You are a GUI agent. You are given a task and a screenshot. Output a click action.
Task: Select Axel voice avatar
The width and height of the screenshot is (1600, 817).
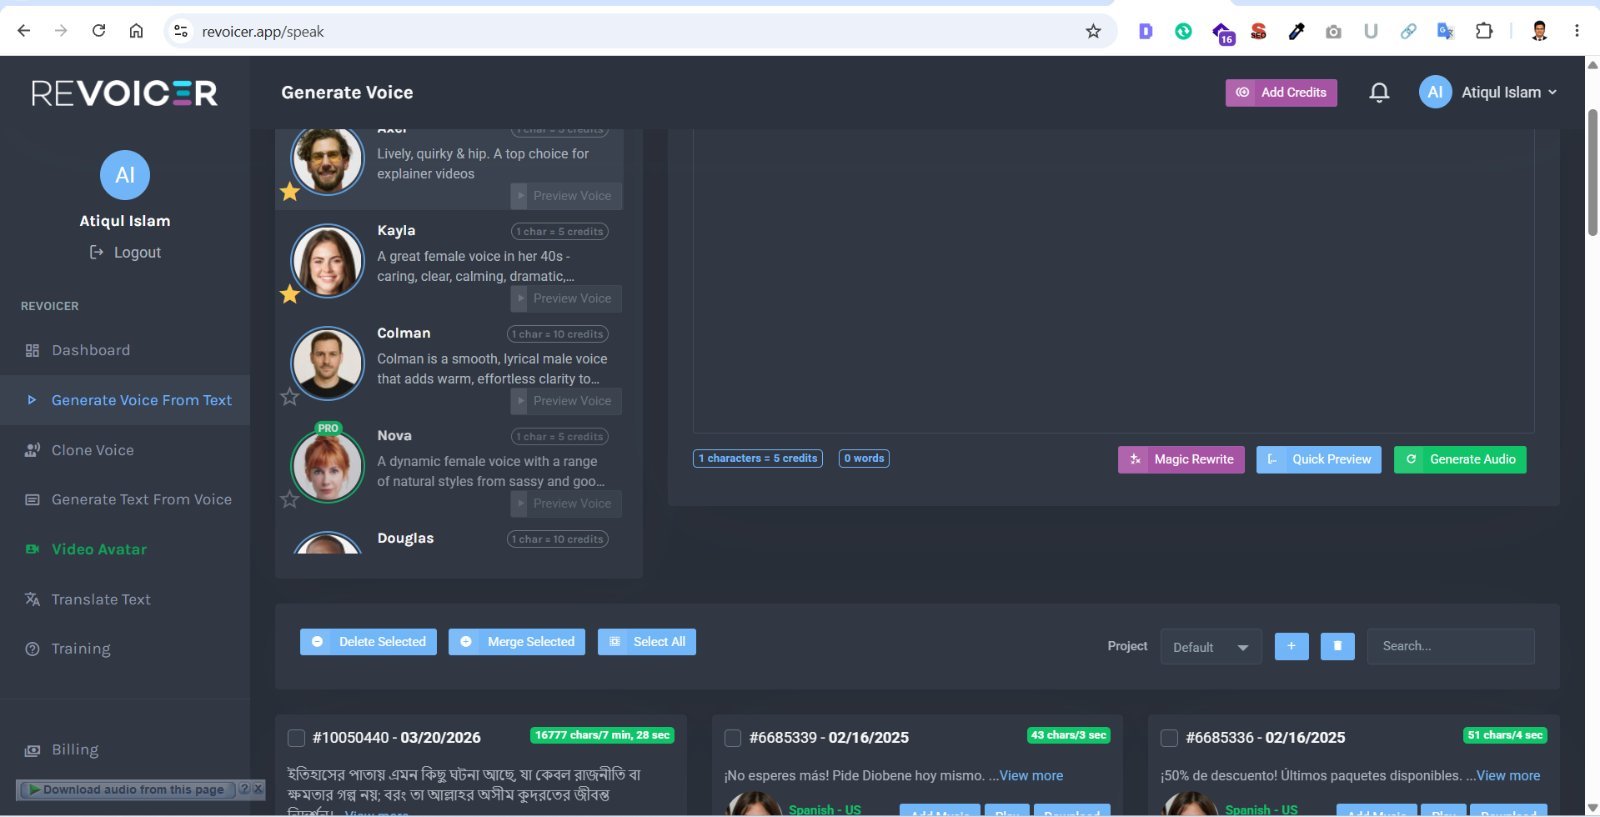point(327,160)
